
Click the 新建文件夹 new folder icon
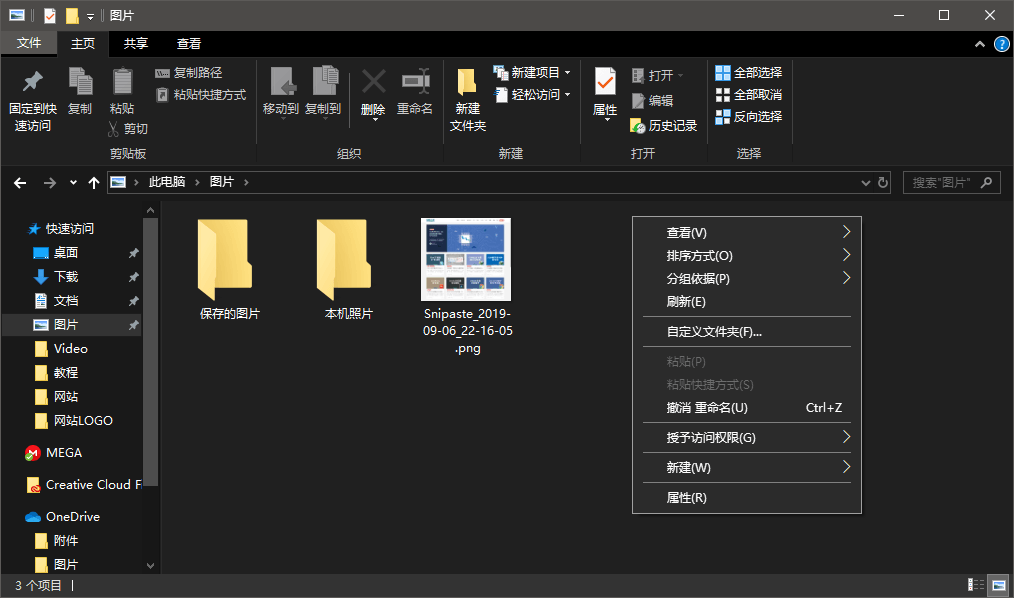(467, 83)
